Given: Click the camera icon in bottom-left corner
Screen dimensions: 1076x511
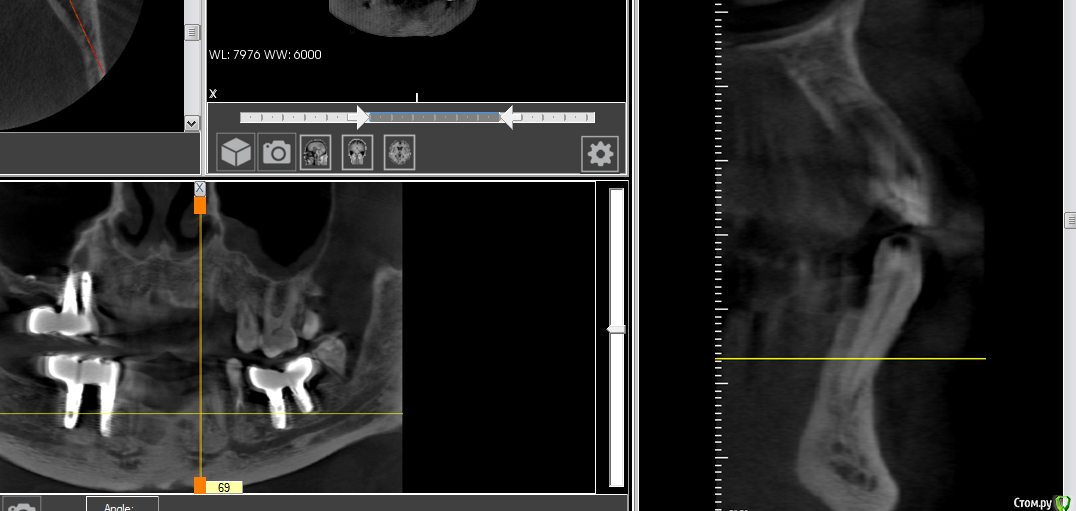Looking at the screenshot, I should 20,506.
